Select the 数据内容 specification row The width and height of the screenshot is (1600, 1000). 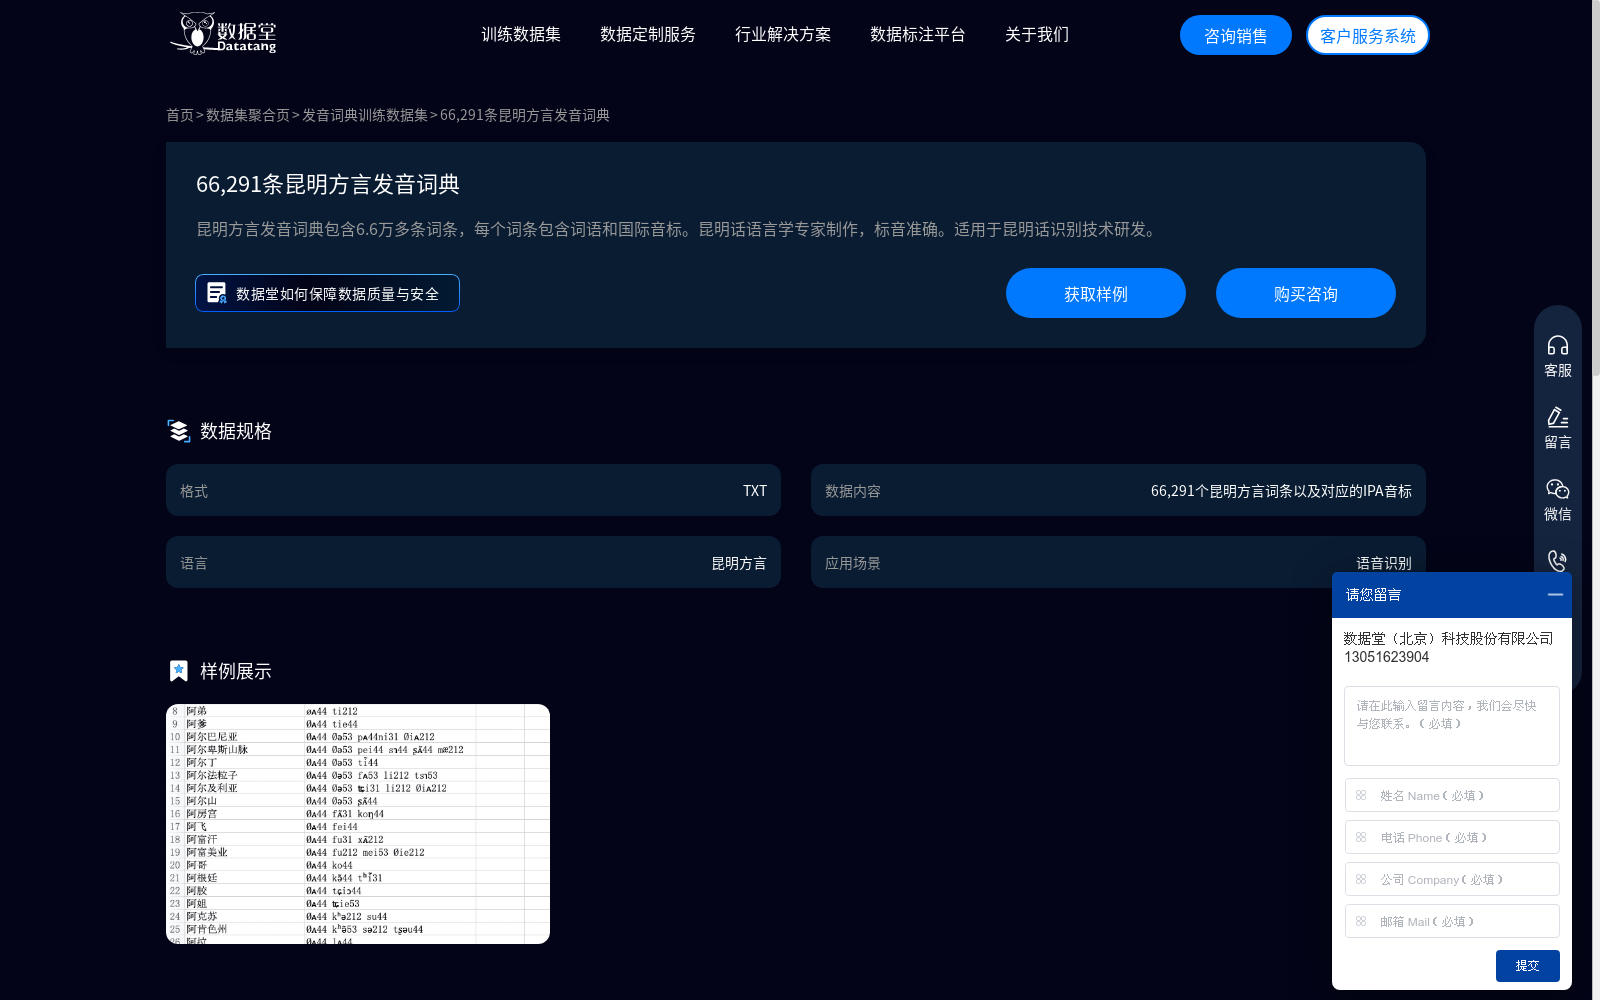pos(1118,490)
